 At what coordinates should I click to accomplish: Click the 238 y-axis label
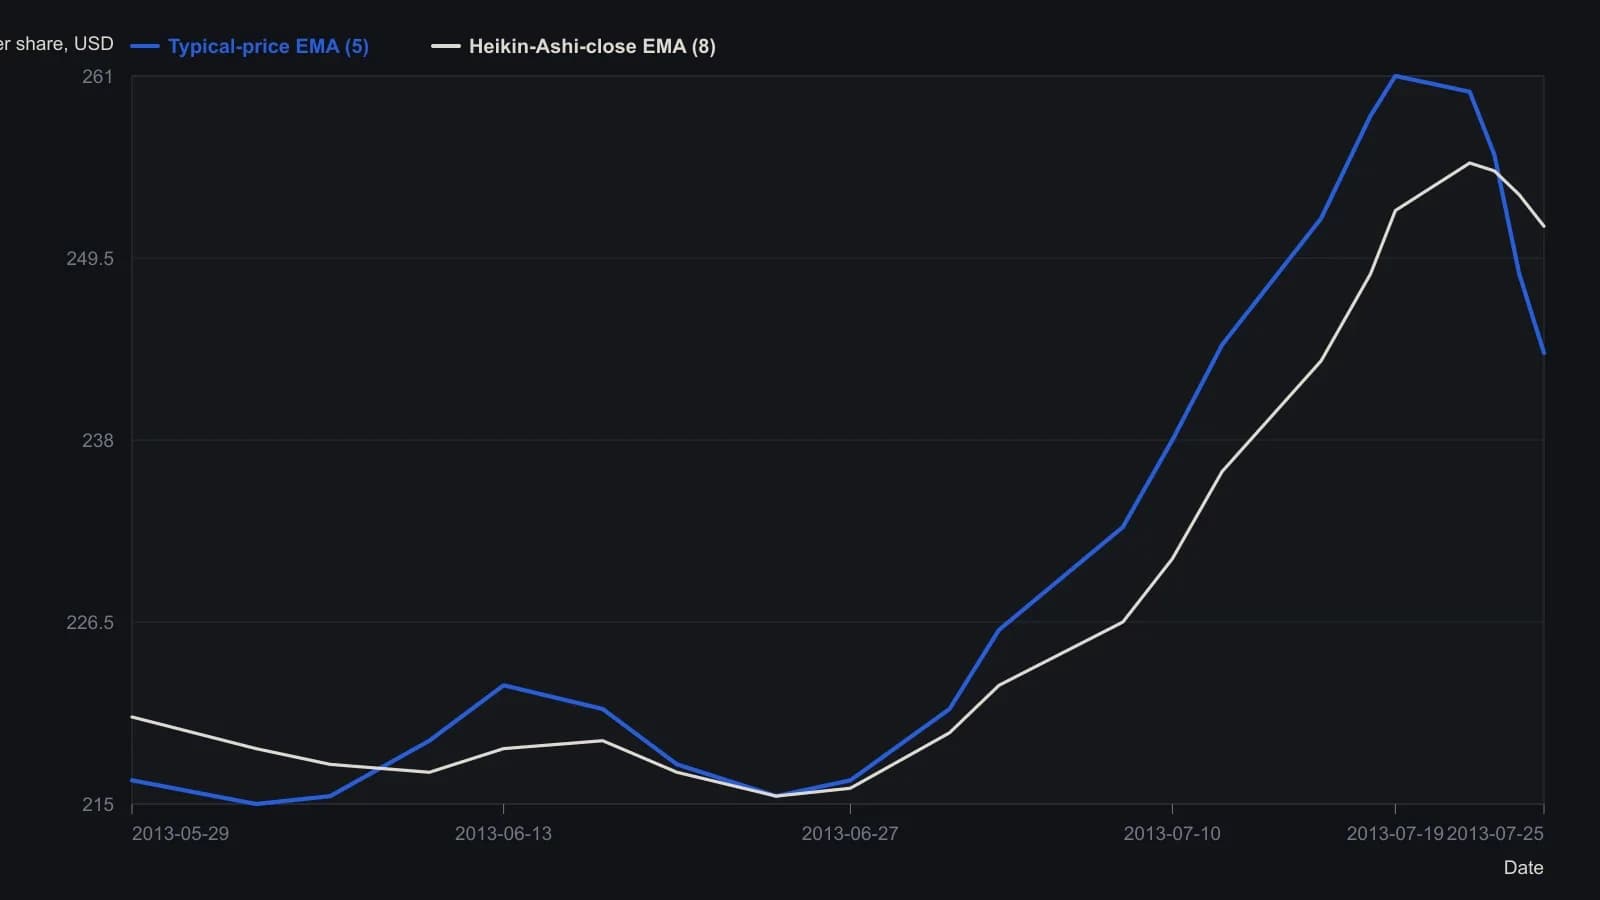point(98,441)
